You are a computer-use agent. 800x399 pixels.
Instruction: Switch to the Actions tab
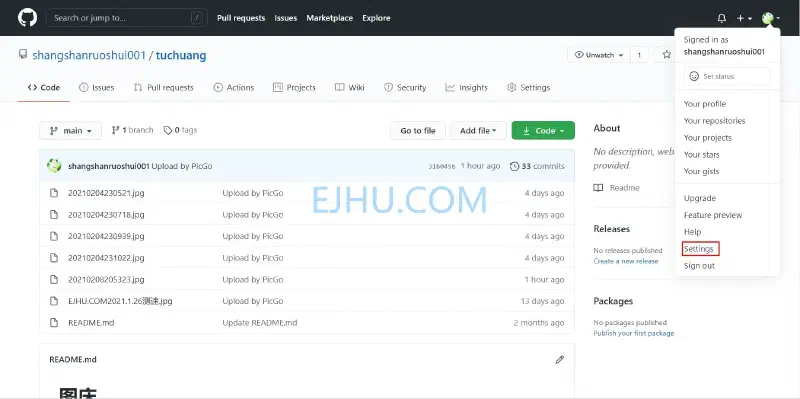pyautogui.click(x=234, y=88)
